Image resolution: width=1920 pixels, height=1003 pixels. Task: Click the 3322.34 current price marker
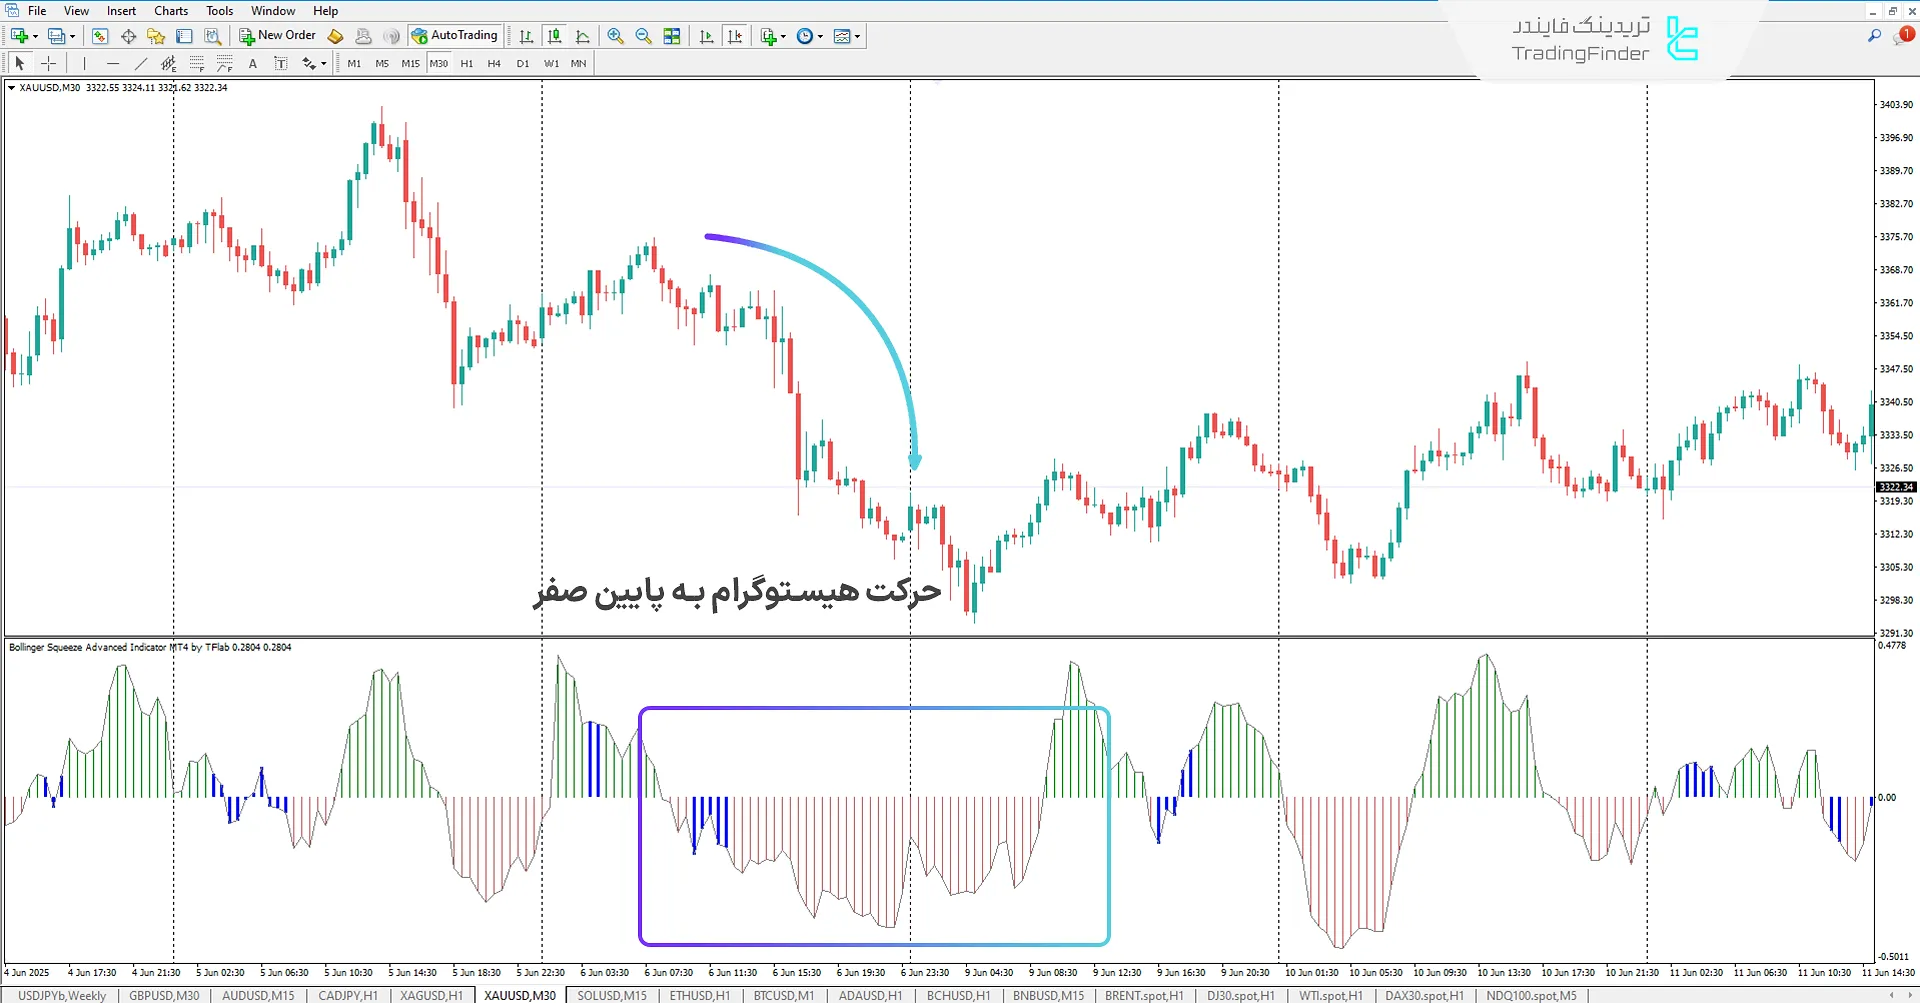pos(1895,487)
